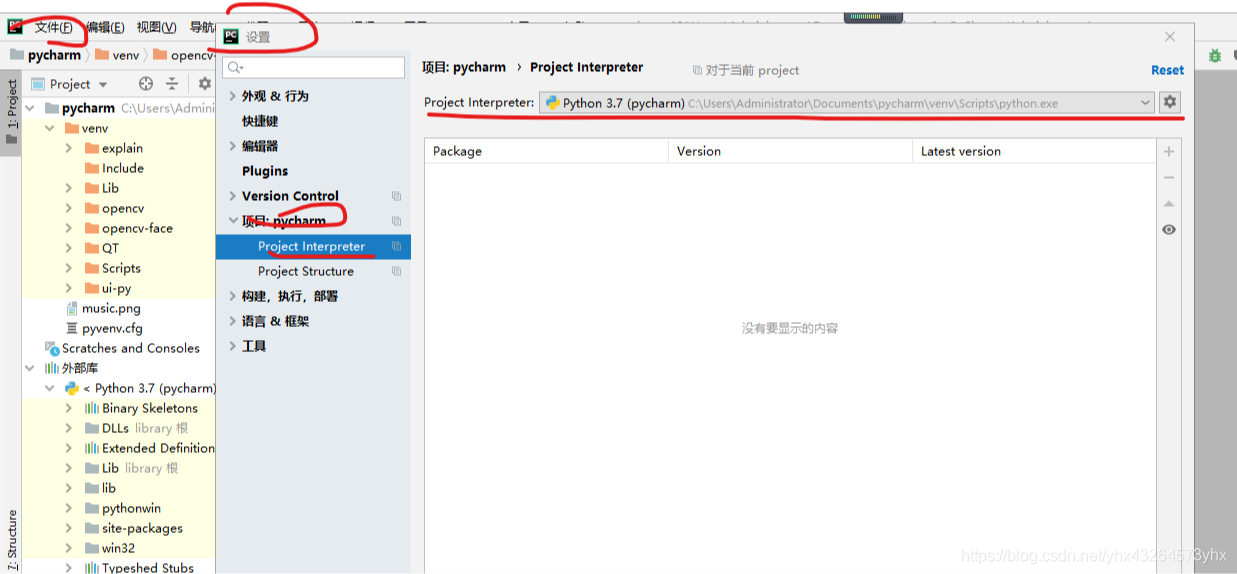Image resolution: width=1237 pixels, height=574 pixels.
Task: Click the Version column header
Action: point(790,151)
